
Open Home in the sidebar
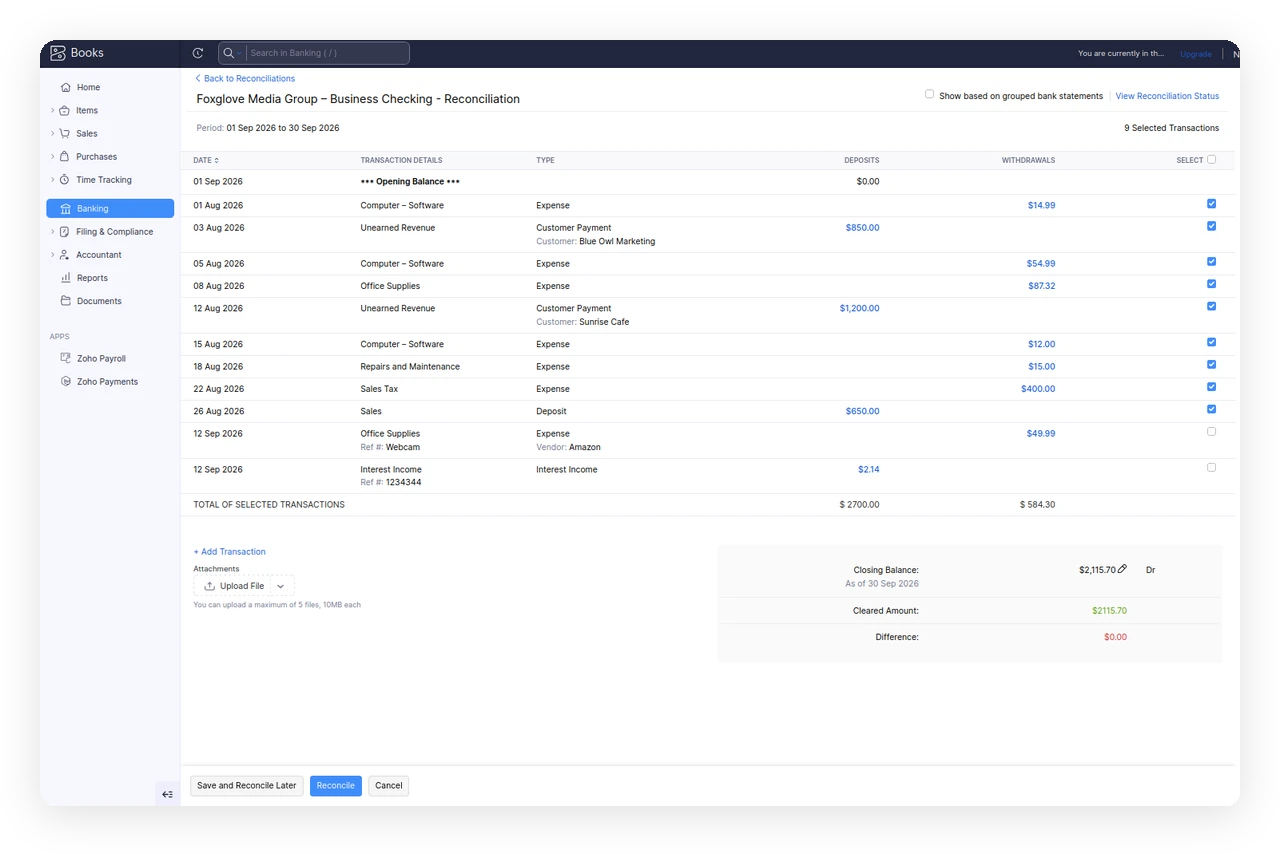tap(110, 87)
